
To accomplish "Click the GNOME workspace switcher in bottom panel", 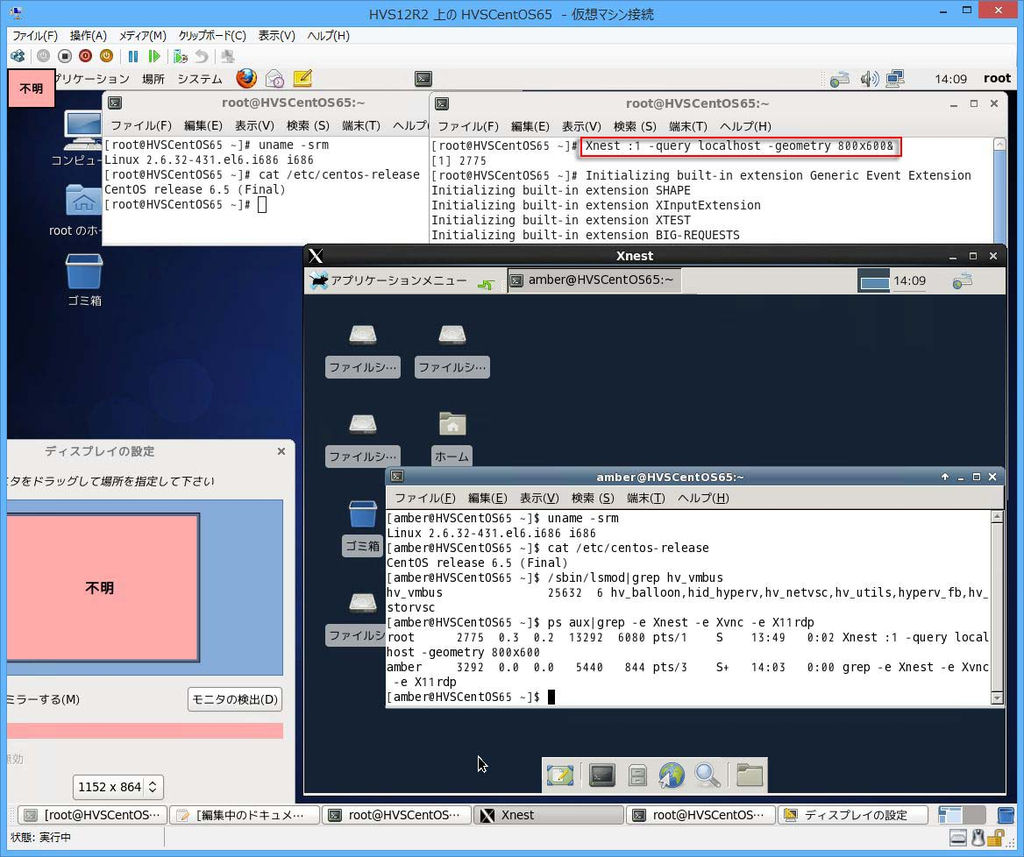I will coord(961,815).
